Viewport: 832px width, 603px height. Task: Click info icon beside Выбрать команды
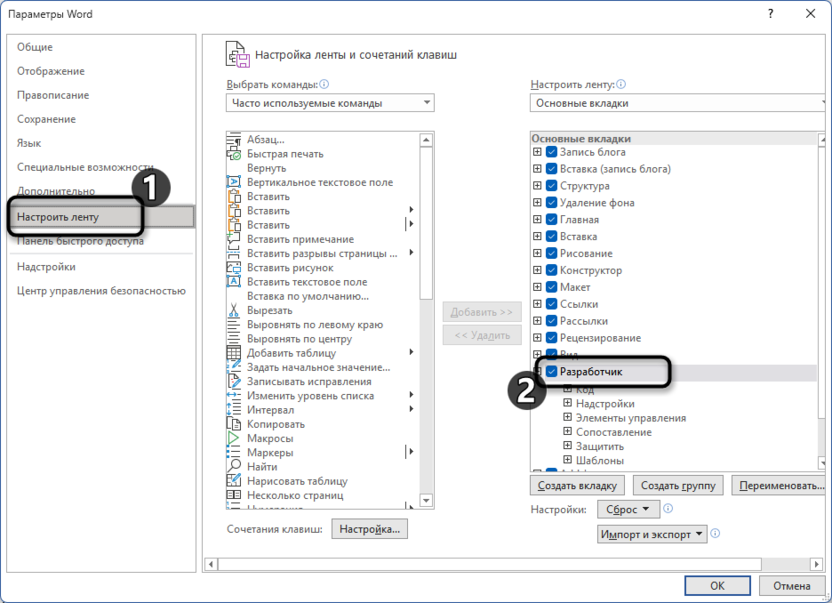(324, 84)
